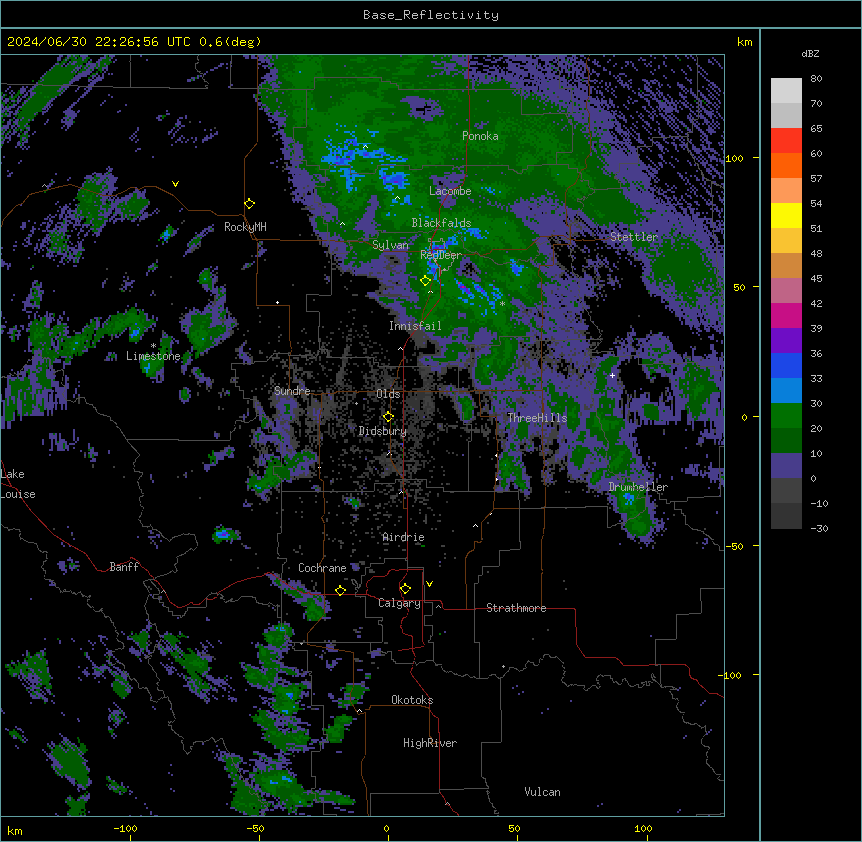Click the Cochrane town label
862x842 pixels.
pos(322,568)
